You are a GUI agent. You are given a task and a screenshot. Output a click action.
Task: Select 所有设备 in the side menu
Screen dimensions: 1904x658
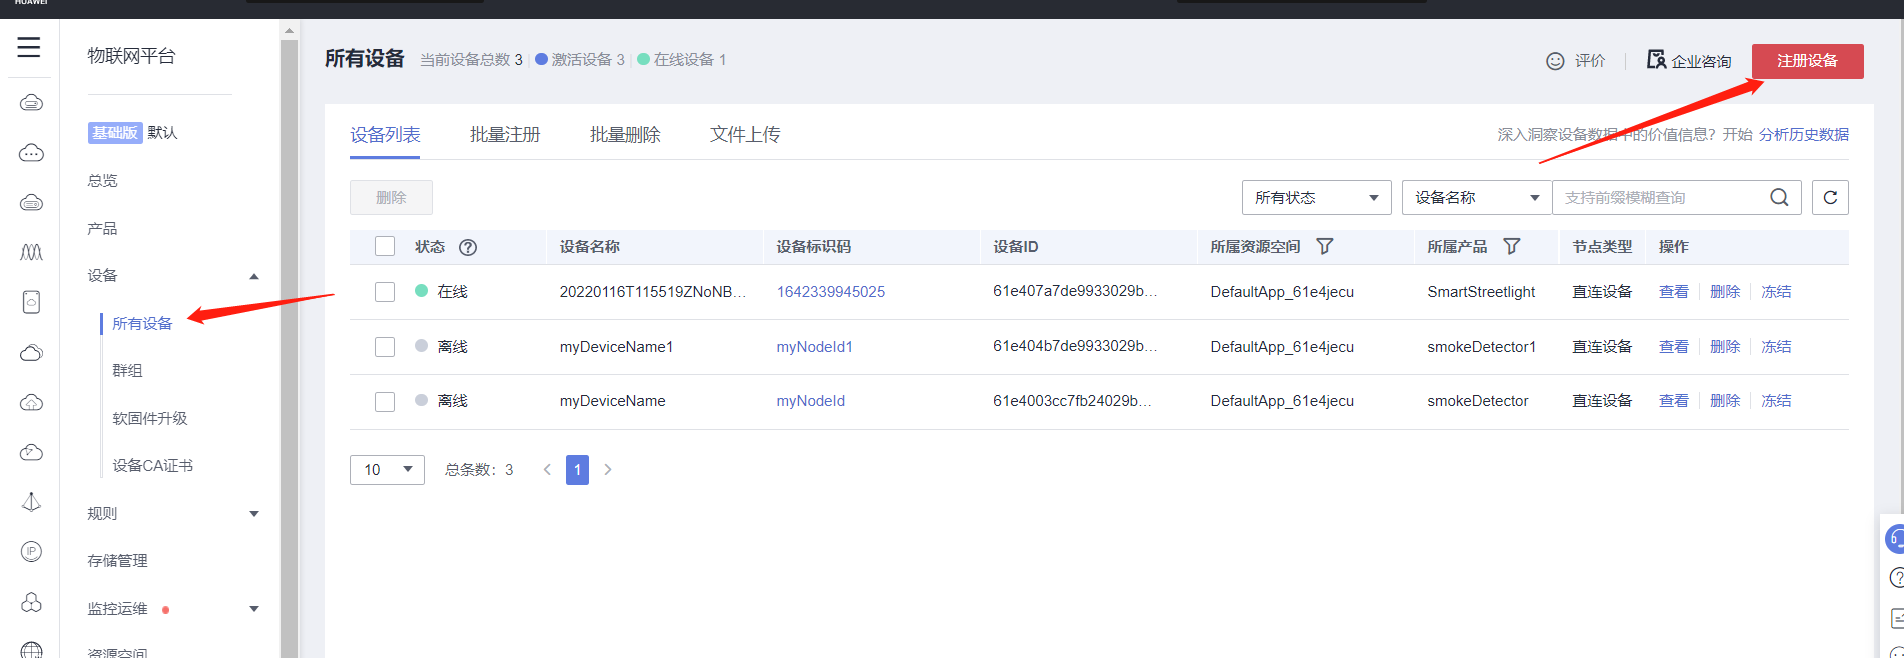point(142,324)
